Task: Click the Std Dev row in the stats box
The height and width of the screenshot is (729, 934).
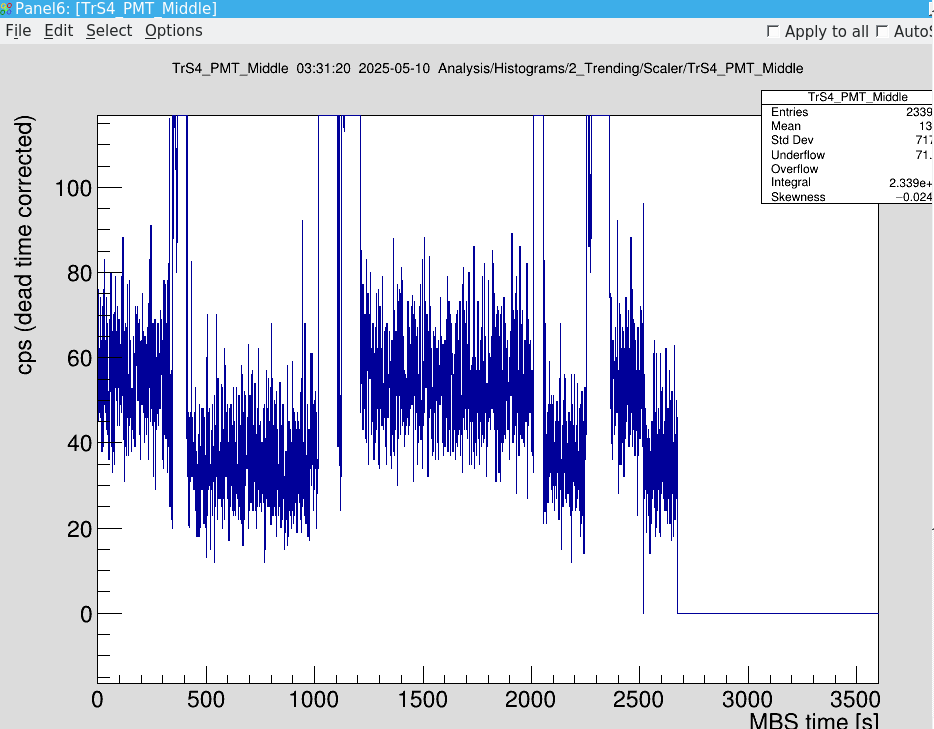Action: [x=848, y=140]
